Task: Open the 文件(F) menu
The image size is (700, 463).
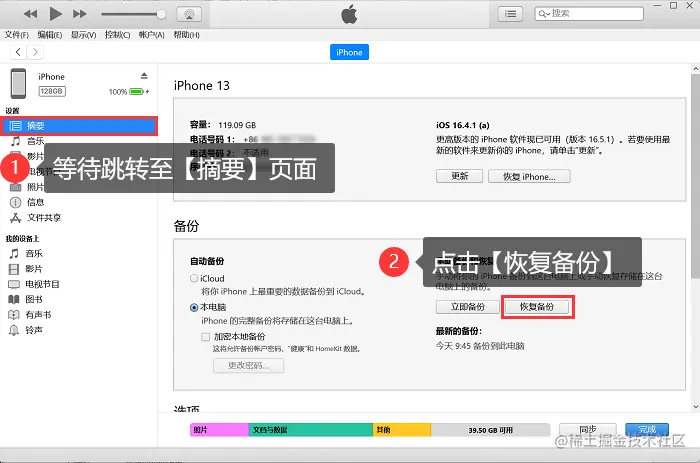Action: [17, 35]
